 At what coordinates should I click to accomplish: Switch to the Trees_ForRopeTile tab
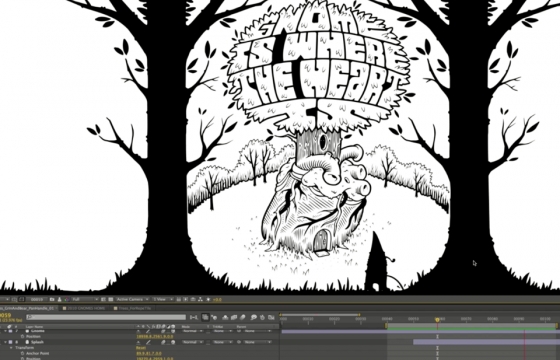(x=132, y=308)
